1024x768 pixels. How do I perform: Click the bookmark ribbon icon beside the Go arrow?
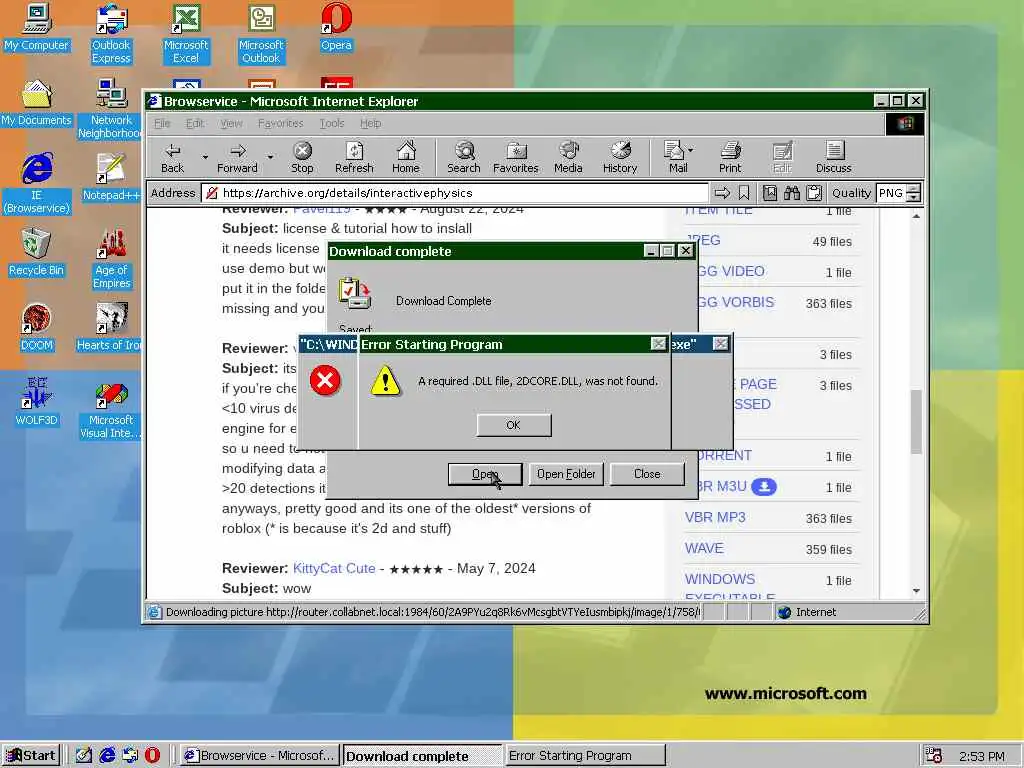tap(744, 193)
